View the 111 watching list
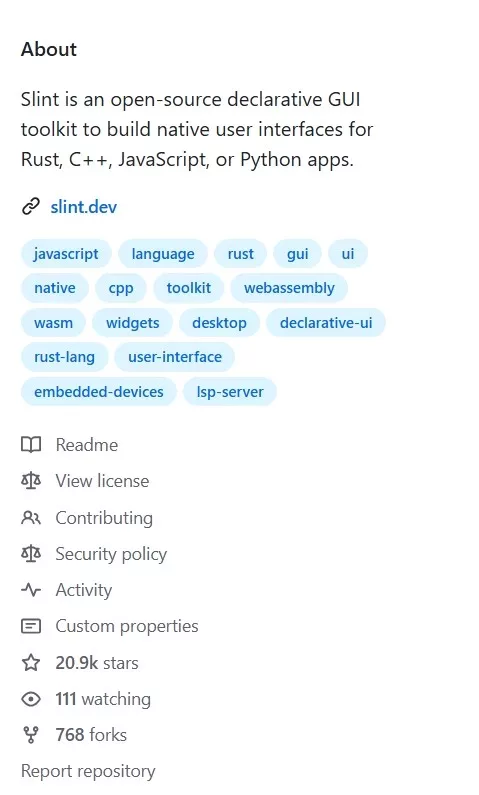Image resolution: width=479 pixels, height=795 pixels. [x=103, y=699]
